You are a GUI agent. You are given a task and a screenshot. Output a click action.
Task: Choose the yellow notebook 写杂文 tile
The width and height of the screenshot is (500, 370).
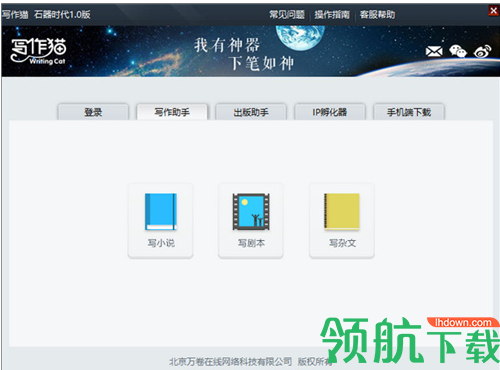tap(342, 220)
